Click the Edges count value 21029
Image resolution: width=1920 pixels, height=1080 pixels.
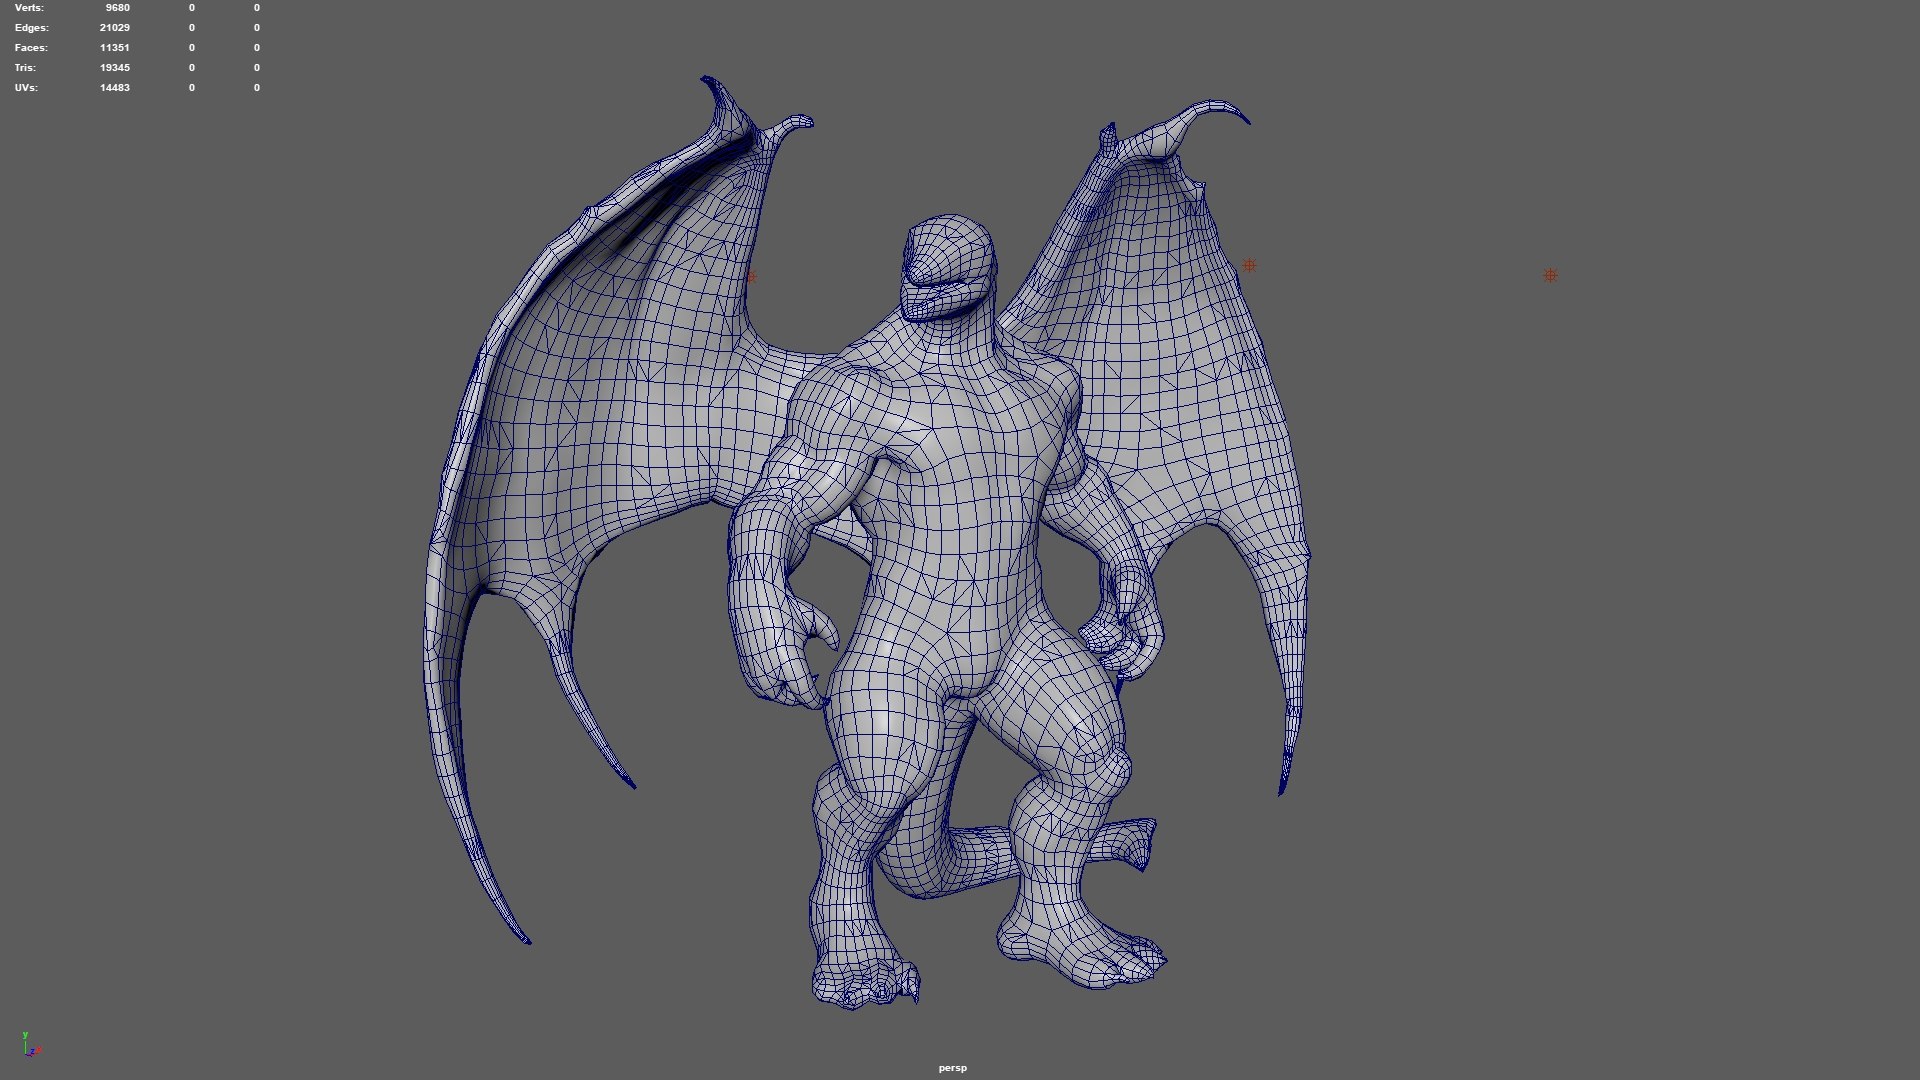(115, 28)
